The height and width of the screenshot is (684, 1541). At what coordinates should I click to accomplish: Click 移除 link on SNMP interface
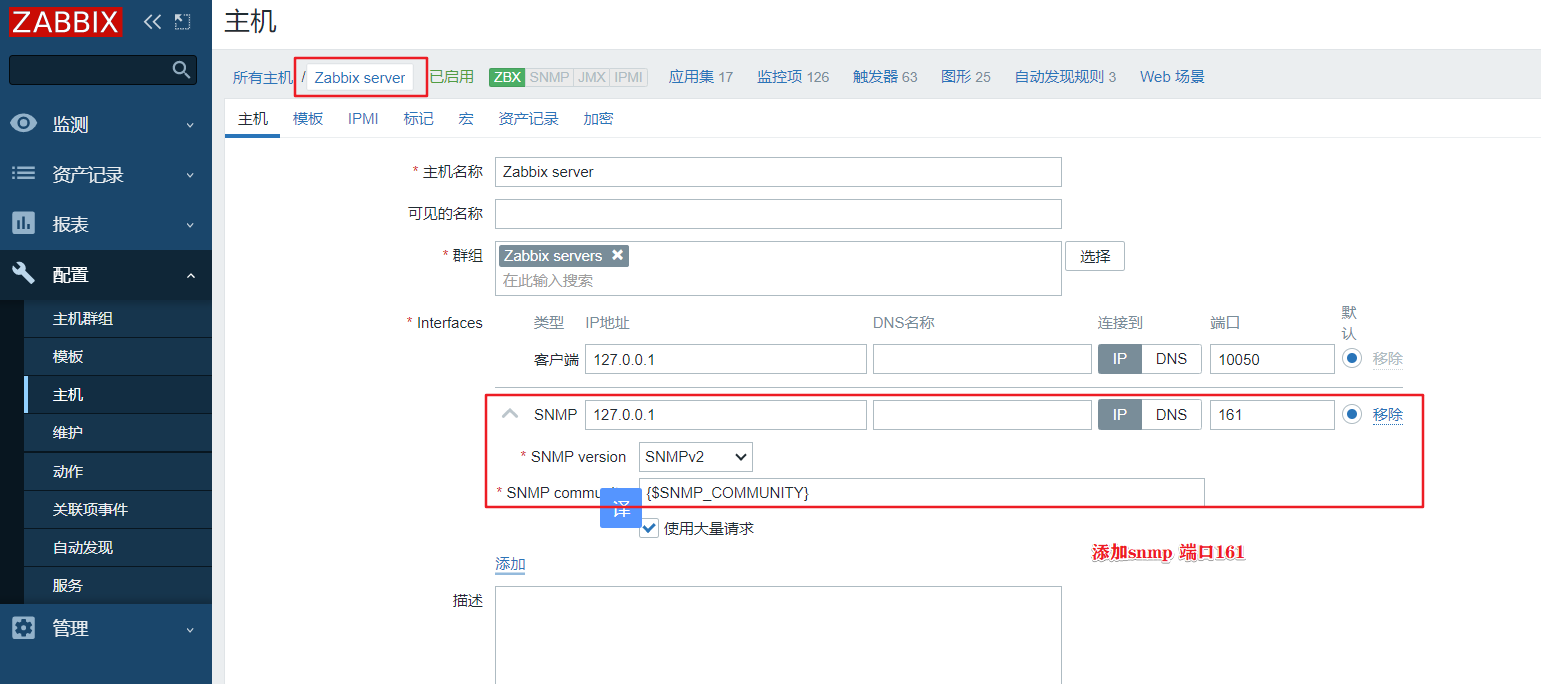(1388, 414)
